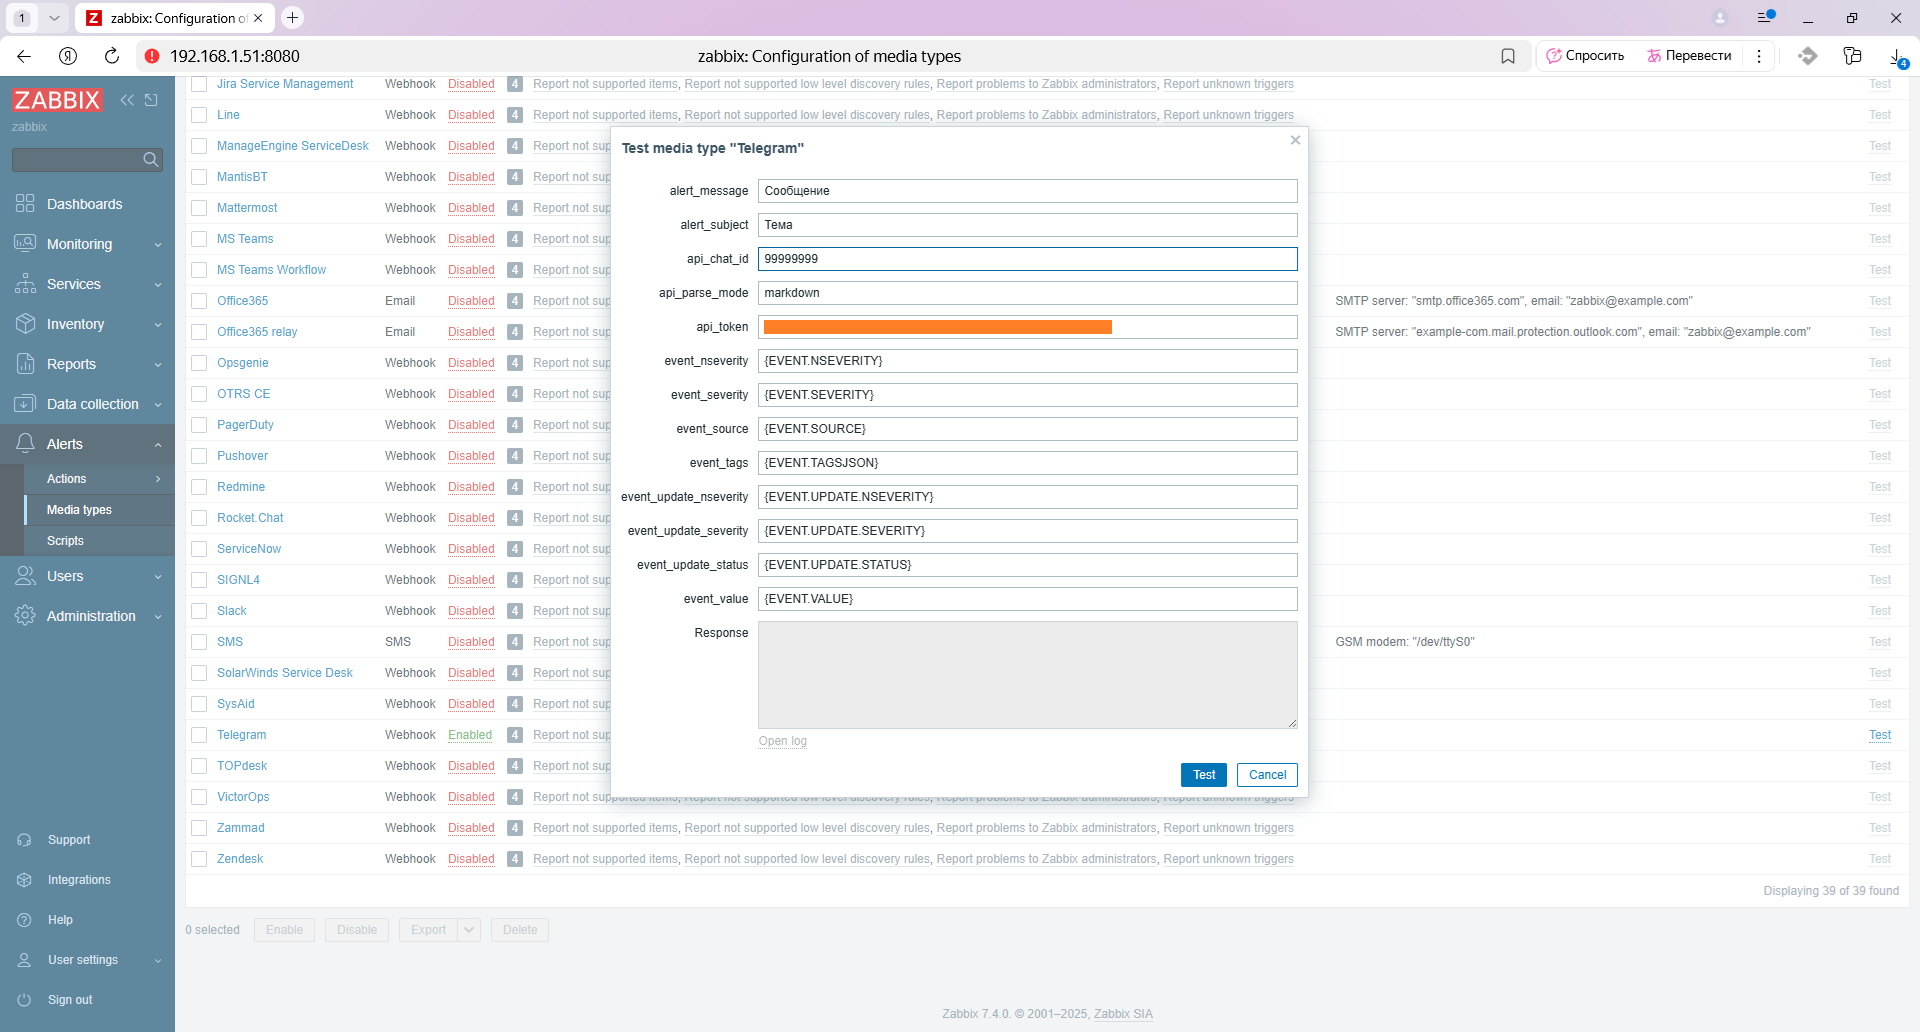This screenshot has width=1920, height=1032.
Task: Select the Zendesk row checkbox
Action: pos(199,859)
